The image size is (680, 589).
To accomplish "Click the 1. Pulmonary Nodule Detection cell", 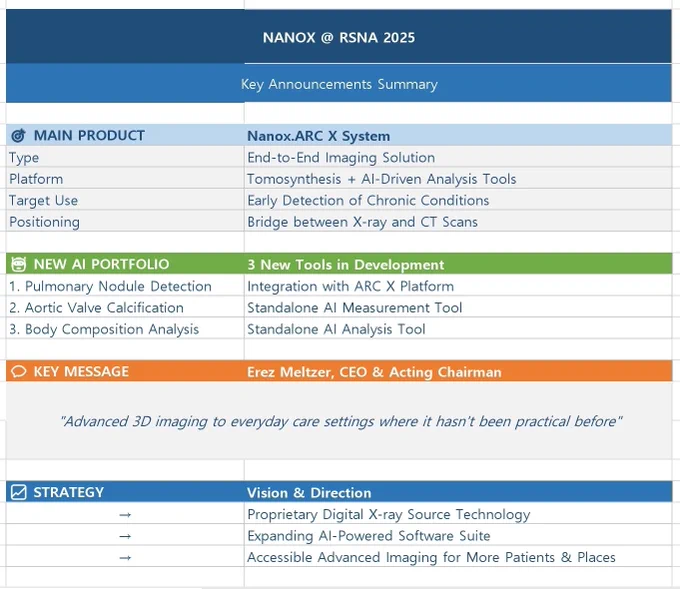I will click(x=125, y=286).
